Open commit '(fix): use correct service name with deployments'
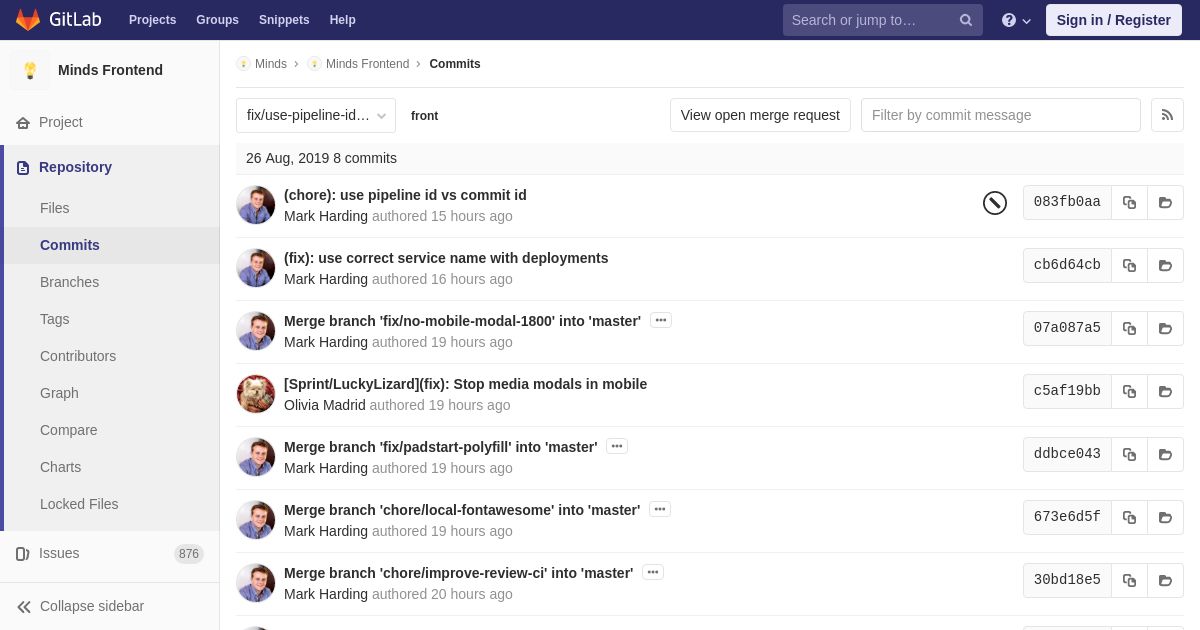The height and width of the screenshot is (630, 1200). click(446, 258)
